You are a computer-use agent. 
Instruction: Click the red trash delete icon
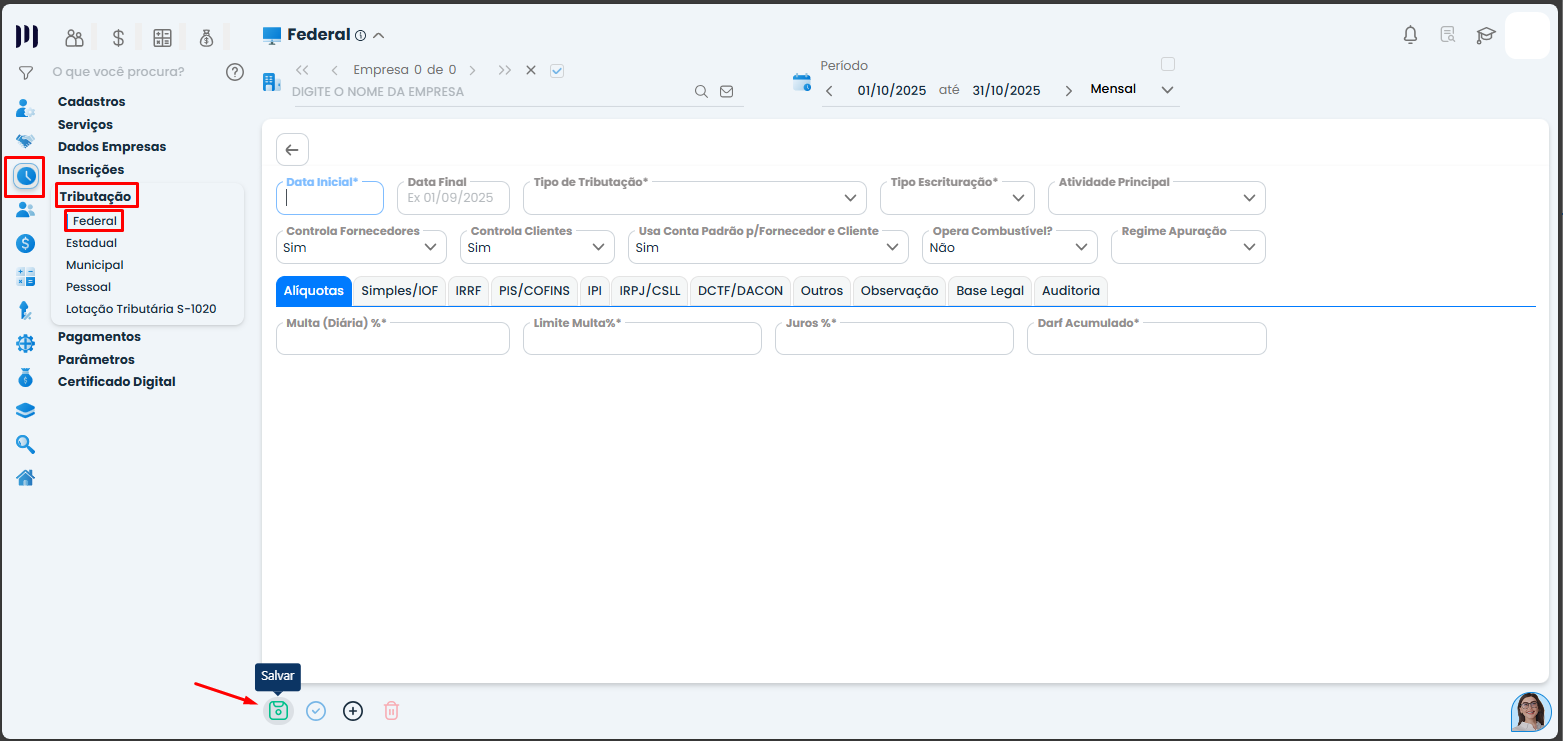[391, 711]
